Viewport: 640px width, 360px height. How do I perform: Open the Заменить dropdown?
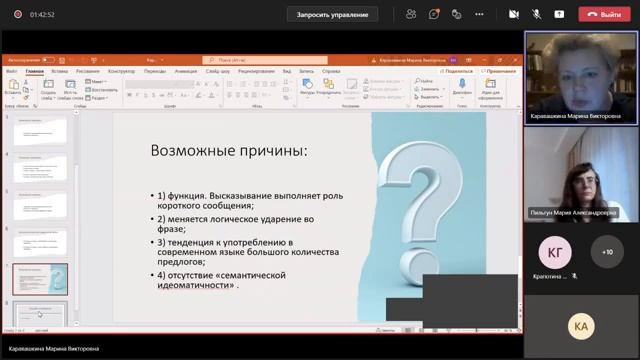pyautogui.click(x=429, y=89)
